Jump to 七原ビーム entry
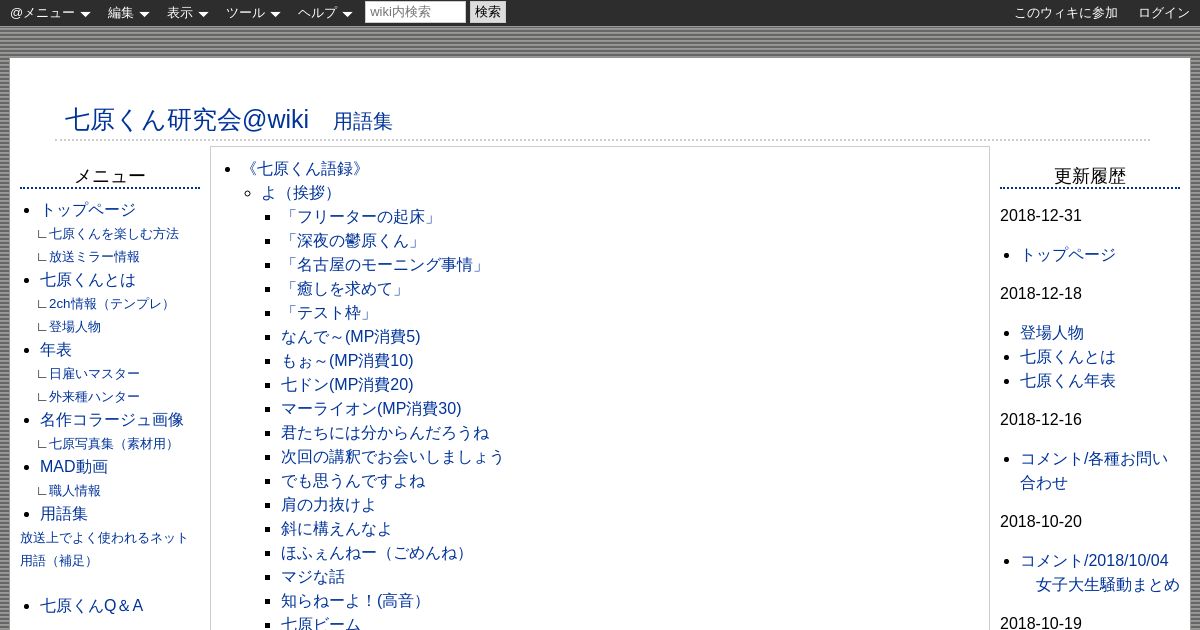Image resolution: width=1200 pixels, height=630 pixels. [321, 623]
